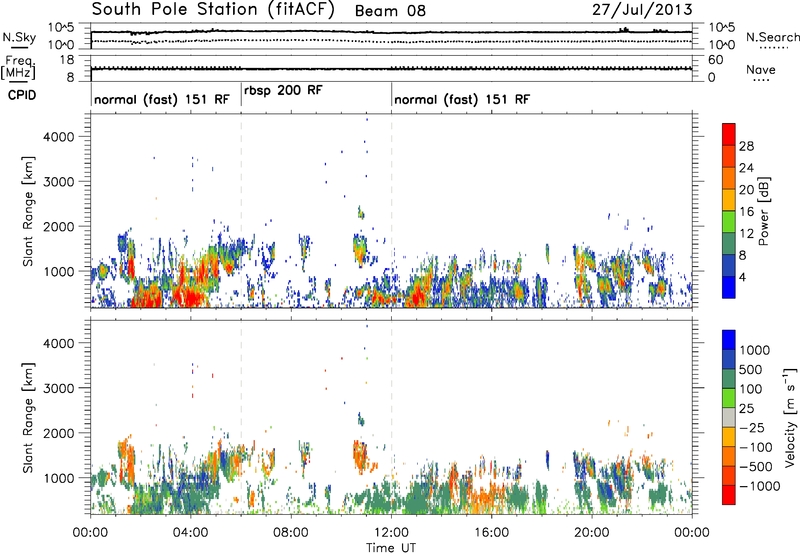Click the 'Power [dB]' colorbar title
The width and height of the screenshot is (800, 554).
(764, 211)
